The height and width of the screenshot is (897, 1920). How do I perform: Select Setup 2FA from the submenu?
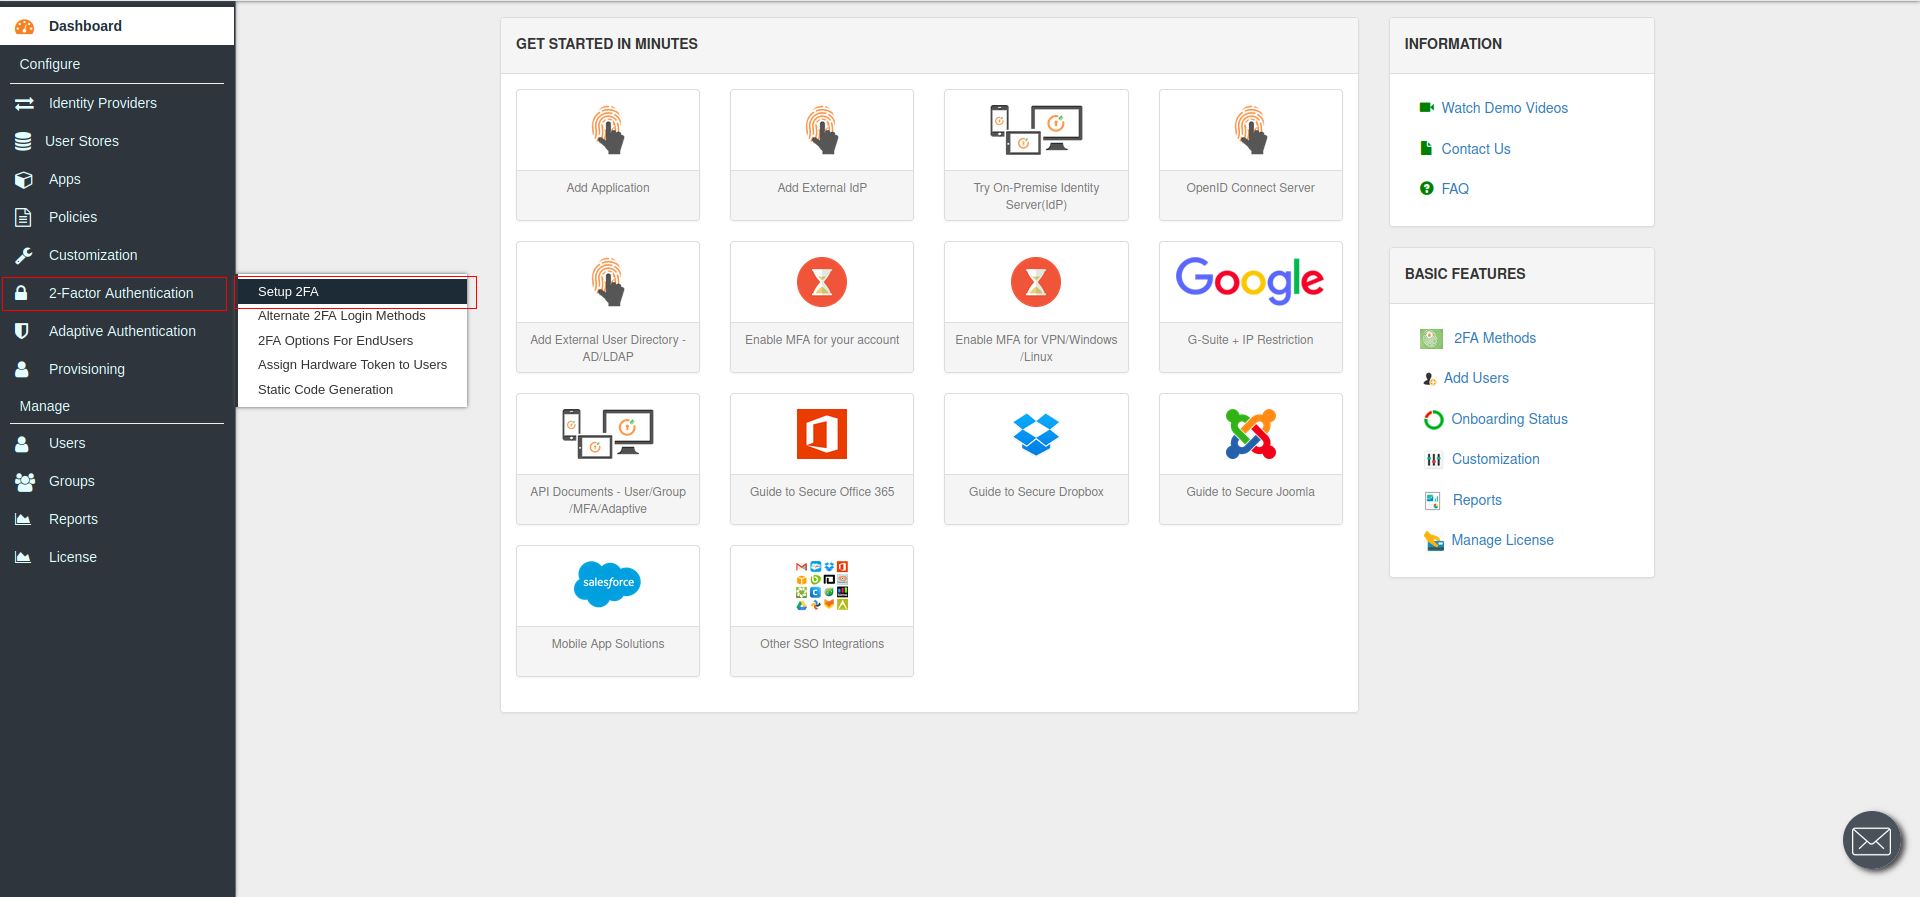353,292
